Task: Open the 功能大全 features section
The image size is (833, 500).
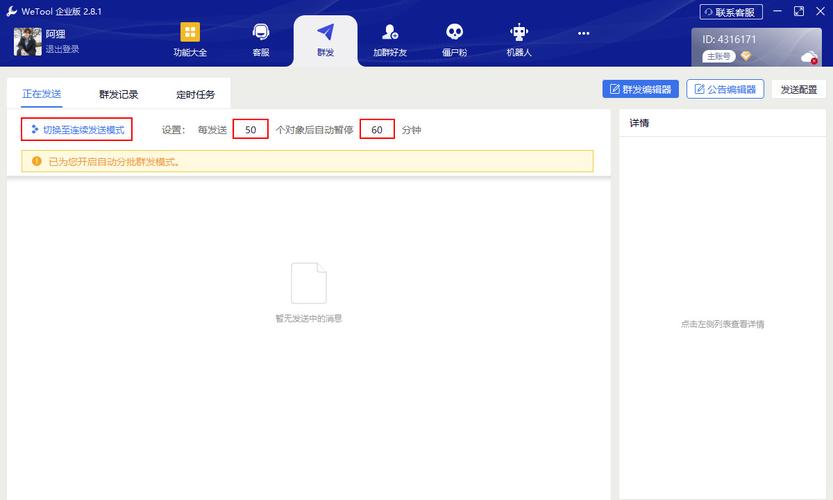Action: (x=190, y=40)
